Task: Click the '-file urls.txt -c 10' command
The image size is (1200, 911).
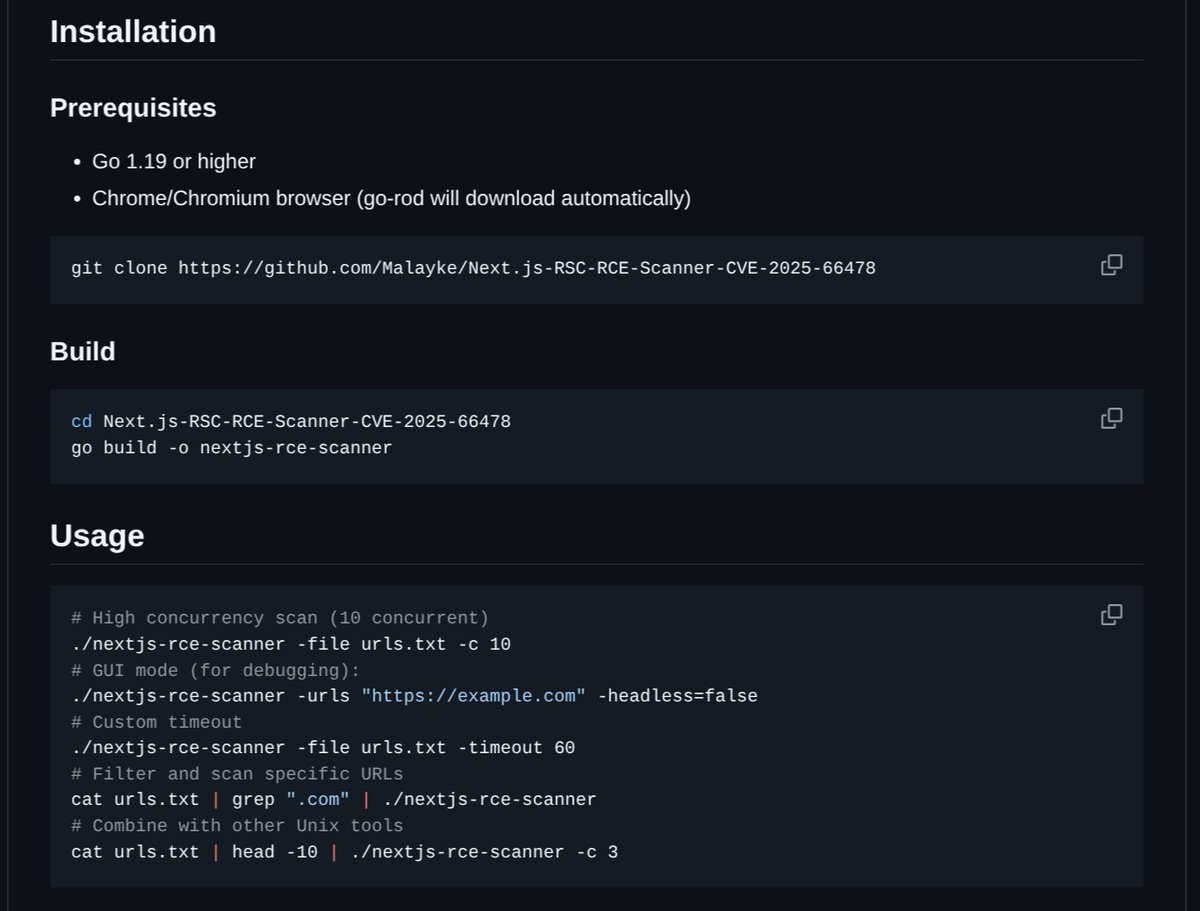Action: tap(291, 644)
